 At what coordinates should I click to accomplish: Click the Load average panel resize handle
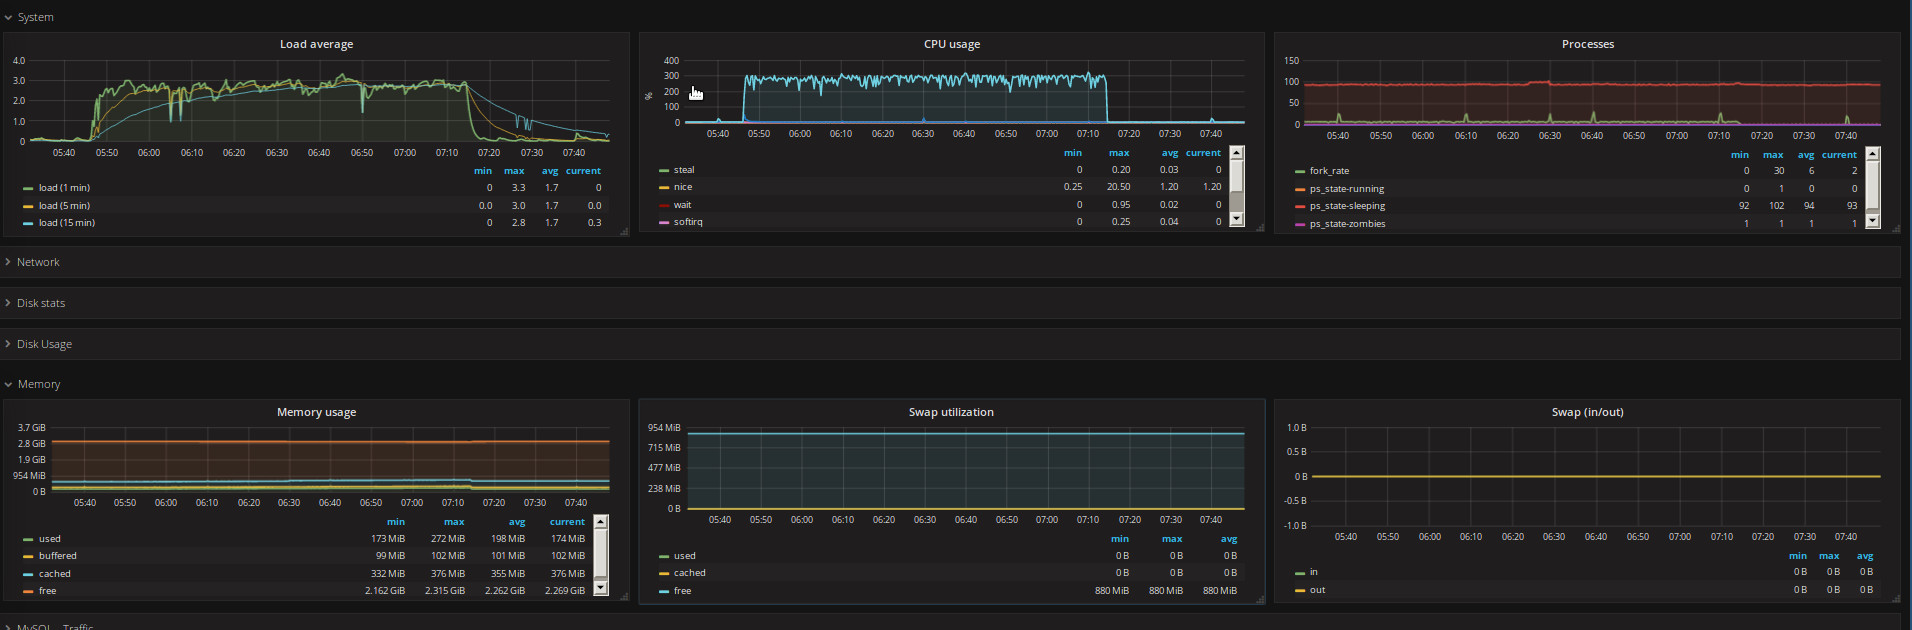pos(624,231)
